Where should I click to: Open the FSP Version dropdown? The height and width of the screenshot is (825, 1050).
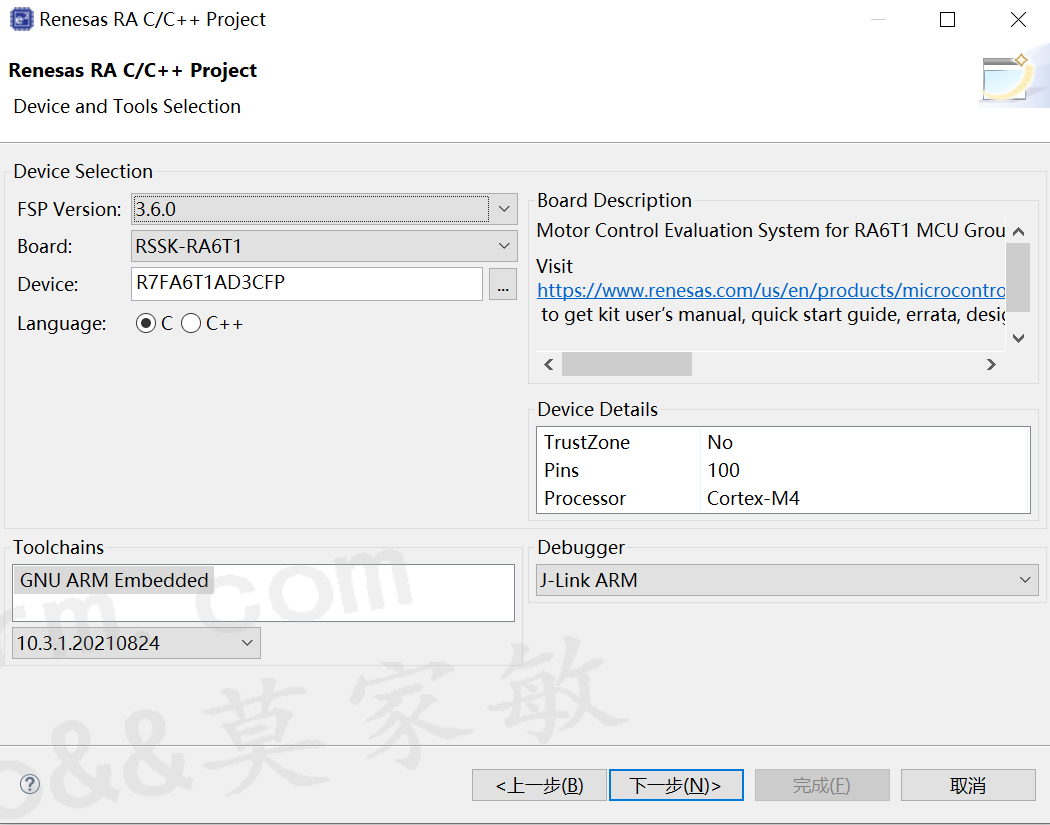pyautogui.click(x=324, y=209)
